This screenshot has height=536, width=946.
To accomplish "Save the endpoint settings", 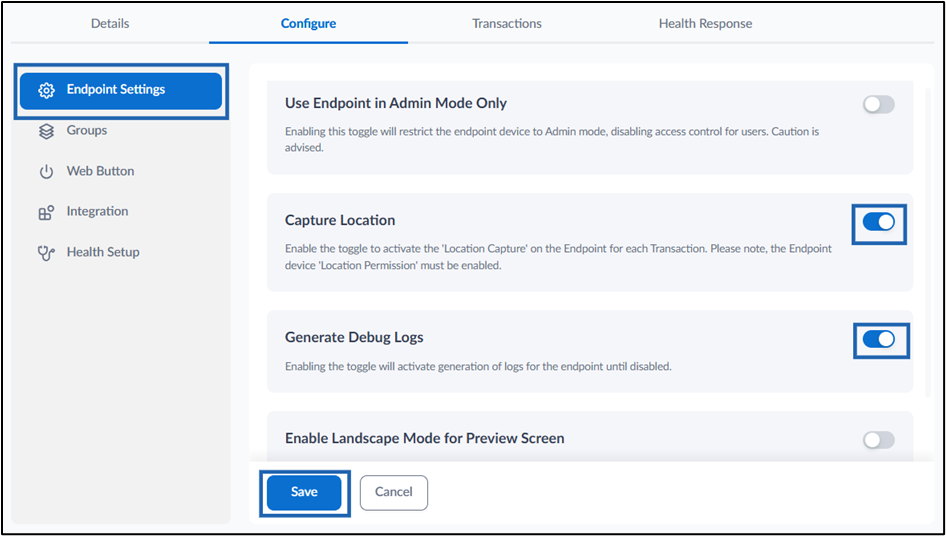I will point(304,492).
